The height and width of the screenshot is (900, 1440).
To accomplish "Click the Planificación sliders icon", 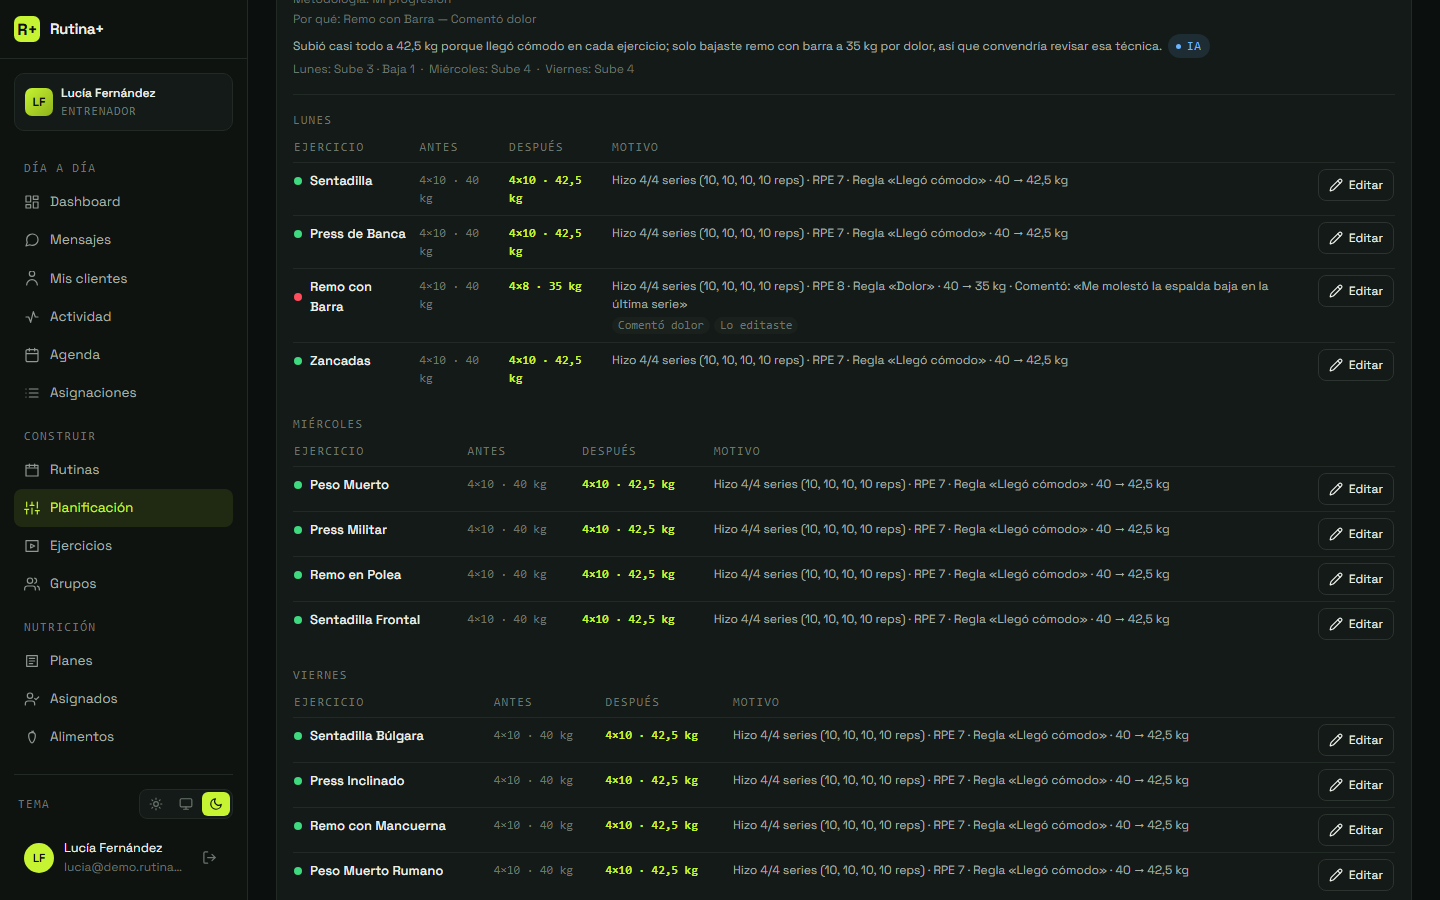I will 32,508.
